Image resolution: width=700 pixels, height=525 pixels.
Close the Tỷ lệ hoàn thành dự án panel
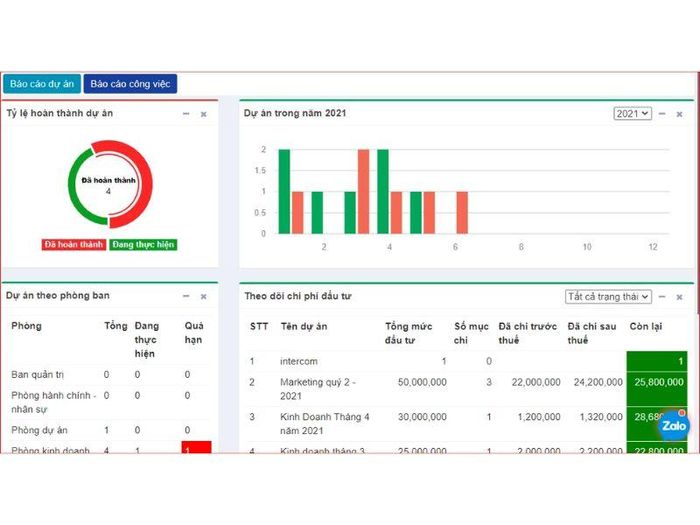(x=203, y=114)
